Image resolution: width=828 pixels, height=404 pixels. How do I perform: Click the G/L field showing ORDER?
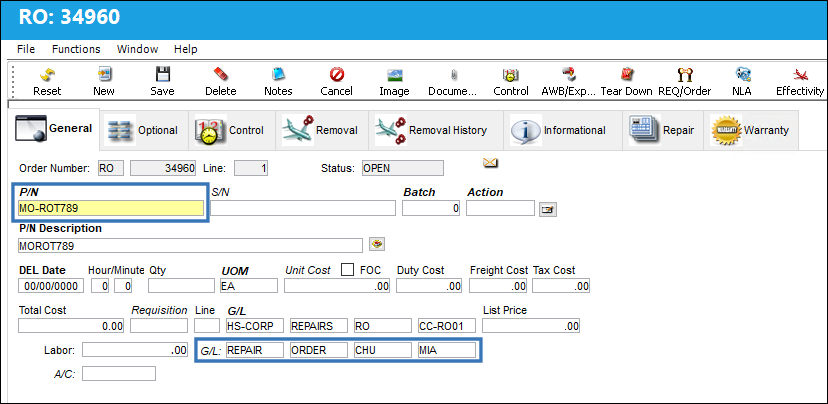pyautogui.click(x=319, y=350)
